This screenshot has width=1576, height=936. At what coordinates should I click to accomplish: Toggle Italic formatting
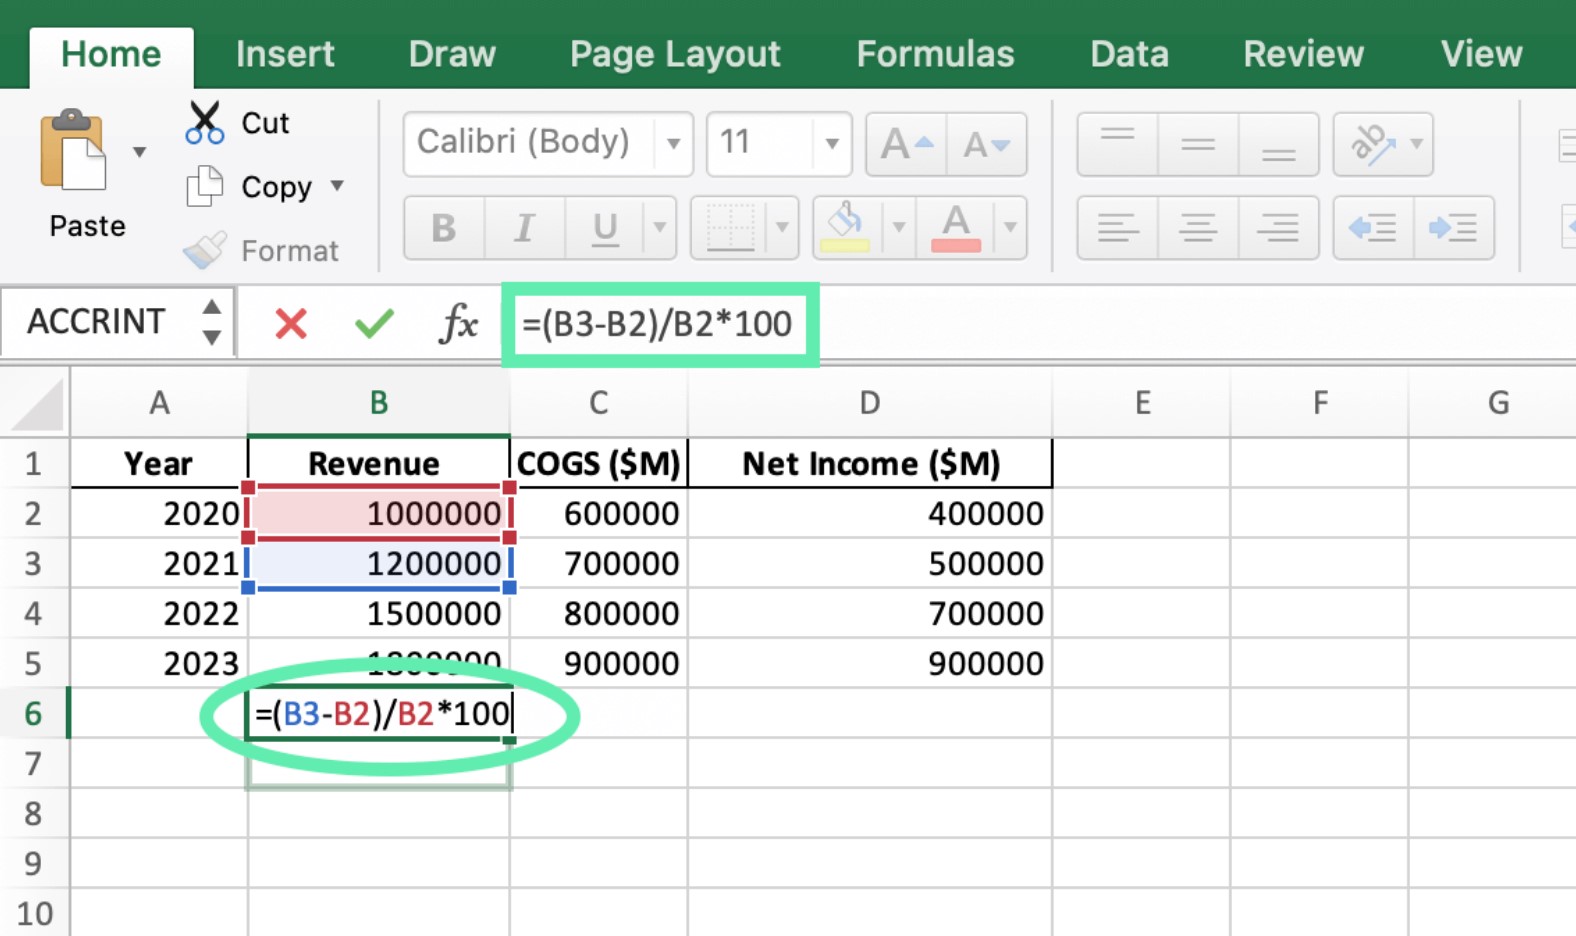(x=524, y=228)
